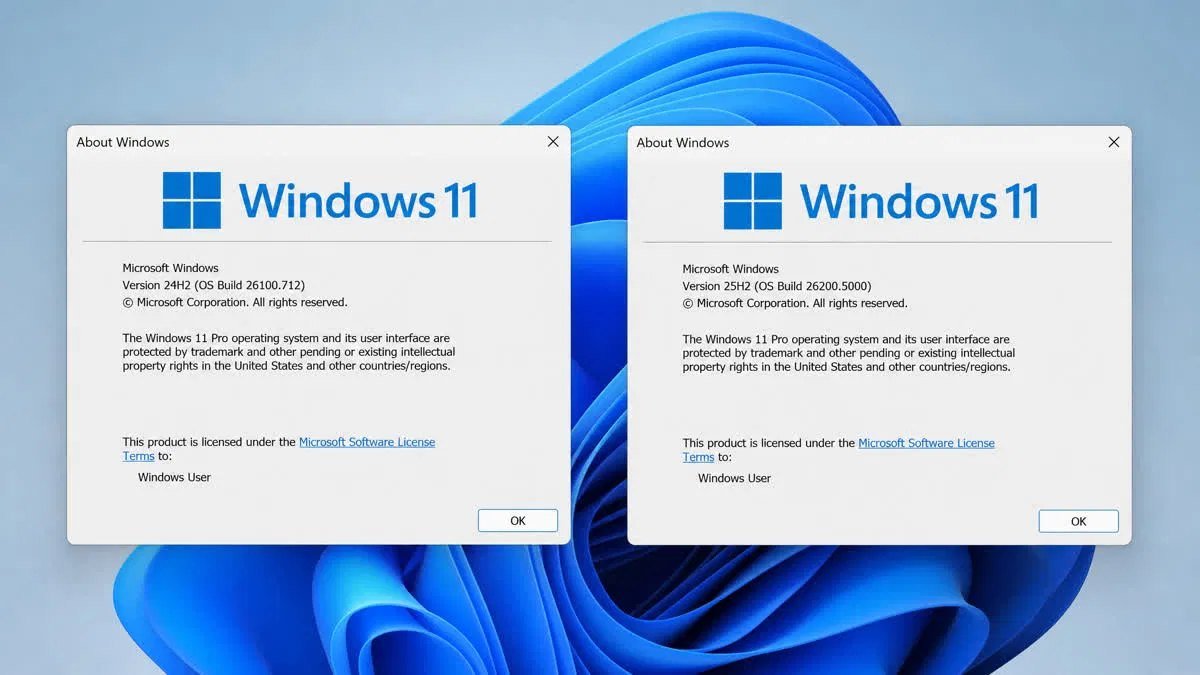Viewport: 1200px width, 675px height.
Task: Close the 25H2 About Windows dialog
Action: tap(1113, 142)
